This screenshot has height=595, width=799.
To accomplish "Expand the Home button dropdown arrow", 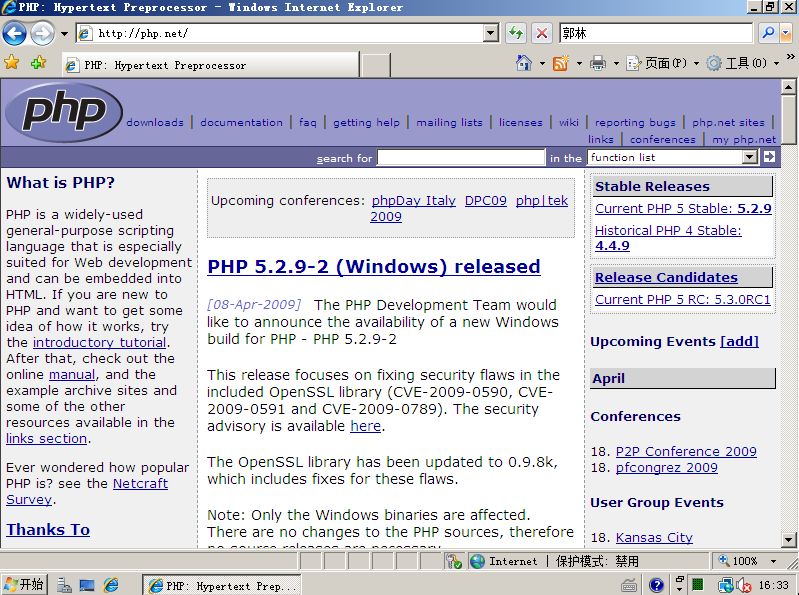I will (x=542, y=64).
